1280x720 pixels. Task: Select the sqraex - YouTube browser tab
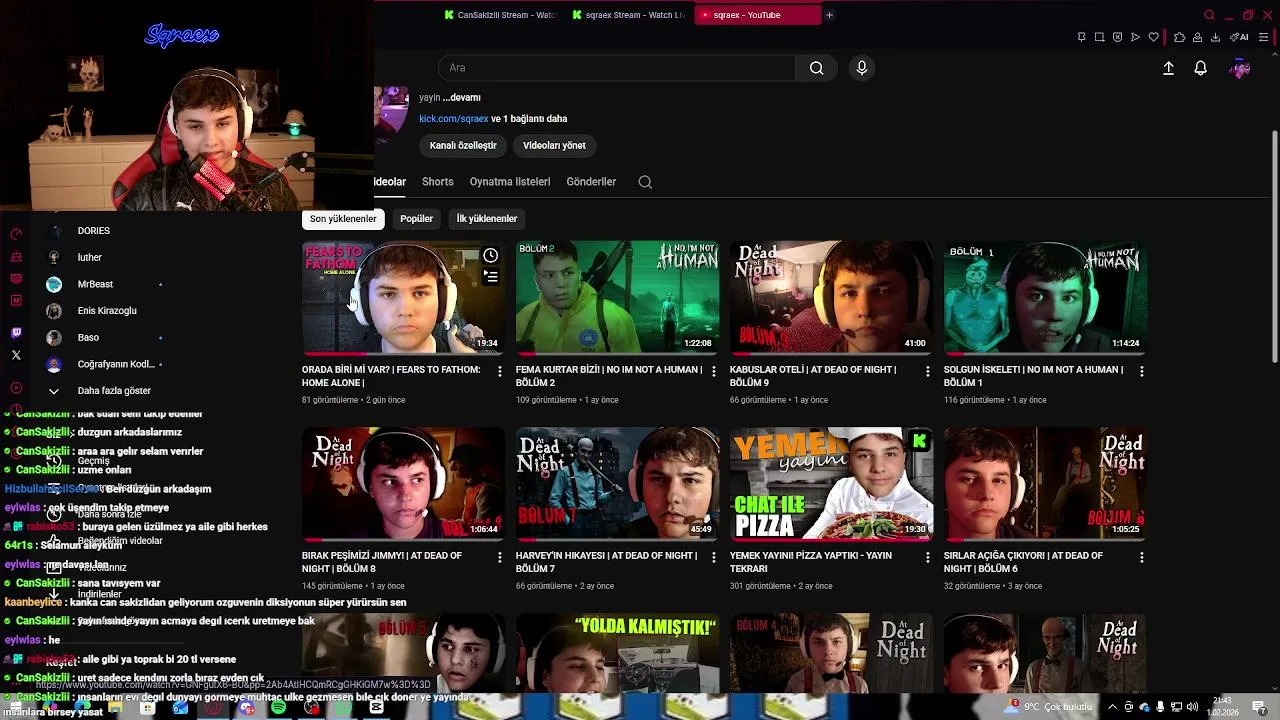(756, 15)
